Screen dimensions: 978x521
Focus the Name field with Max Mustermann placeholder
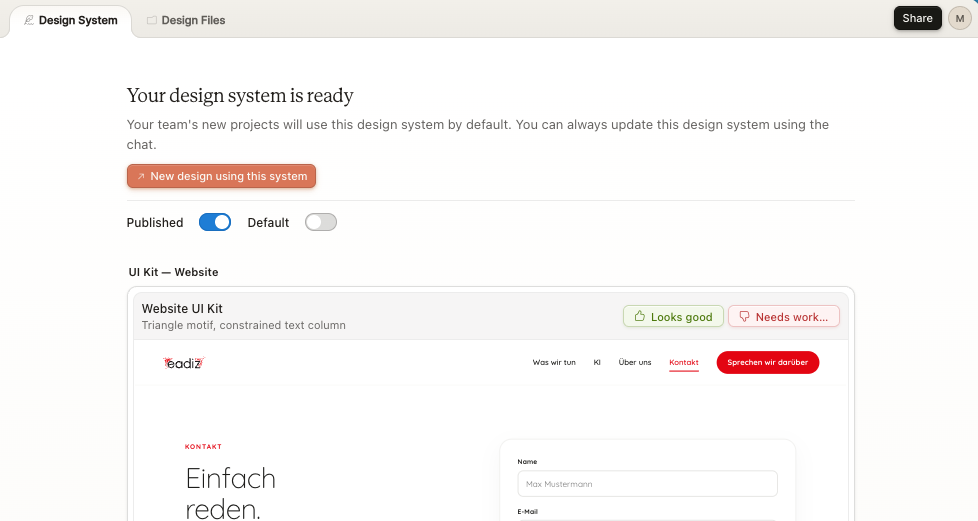[x=647, y=484]
